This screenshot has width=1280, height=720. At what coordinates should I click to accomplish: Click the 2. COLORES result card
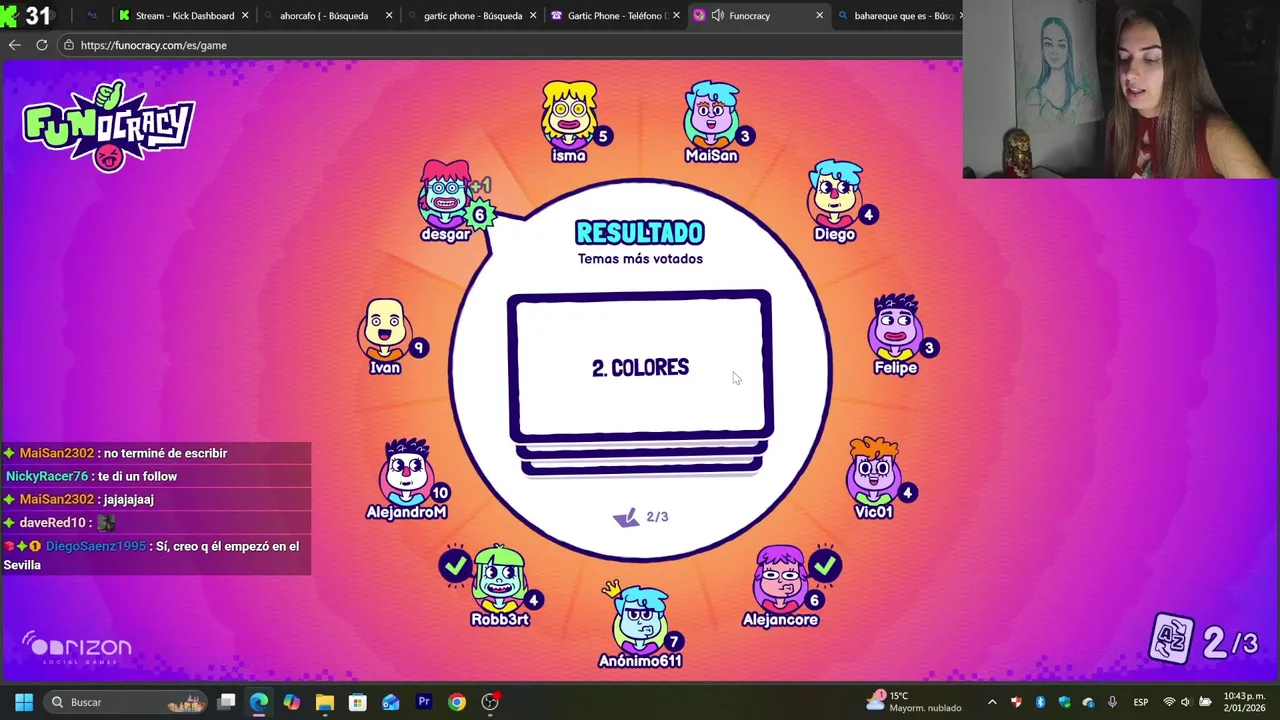tap(640, 367)
